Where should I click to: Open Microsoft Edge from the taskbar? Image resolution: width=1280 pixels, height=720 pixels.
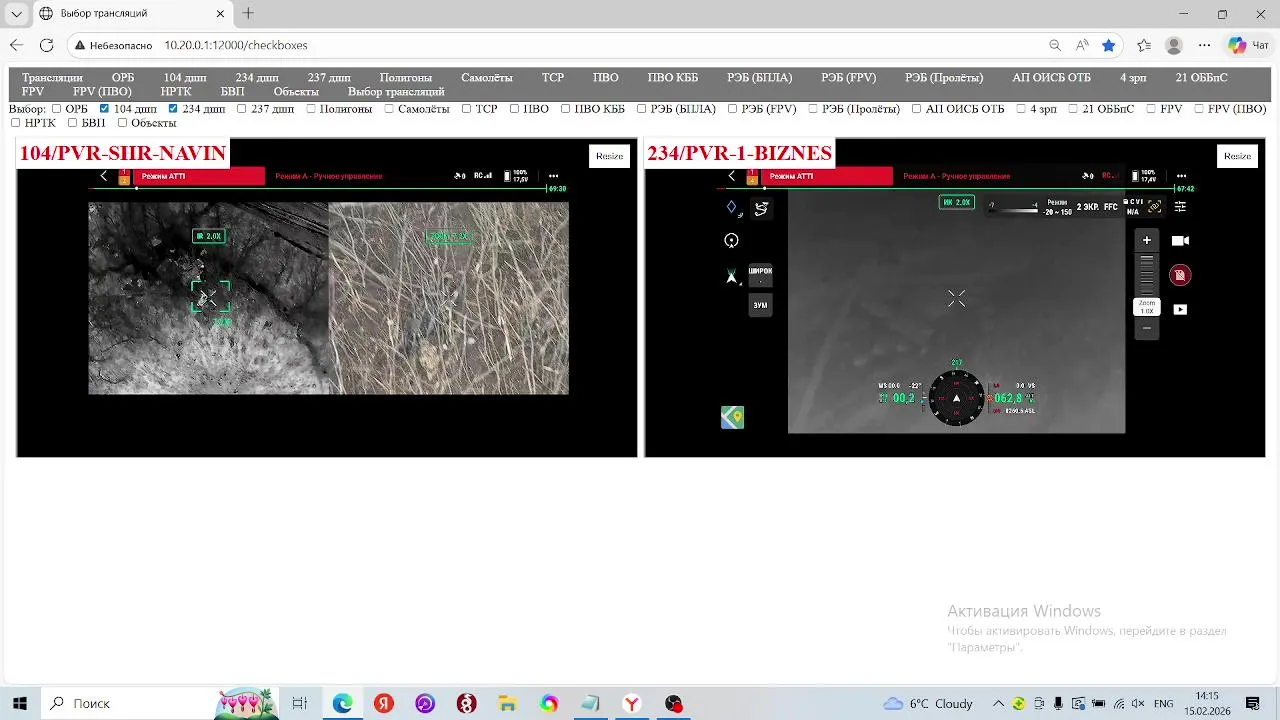pos(342,703)
